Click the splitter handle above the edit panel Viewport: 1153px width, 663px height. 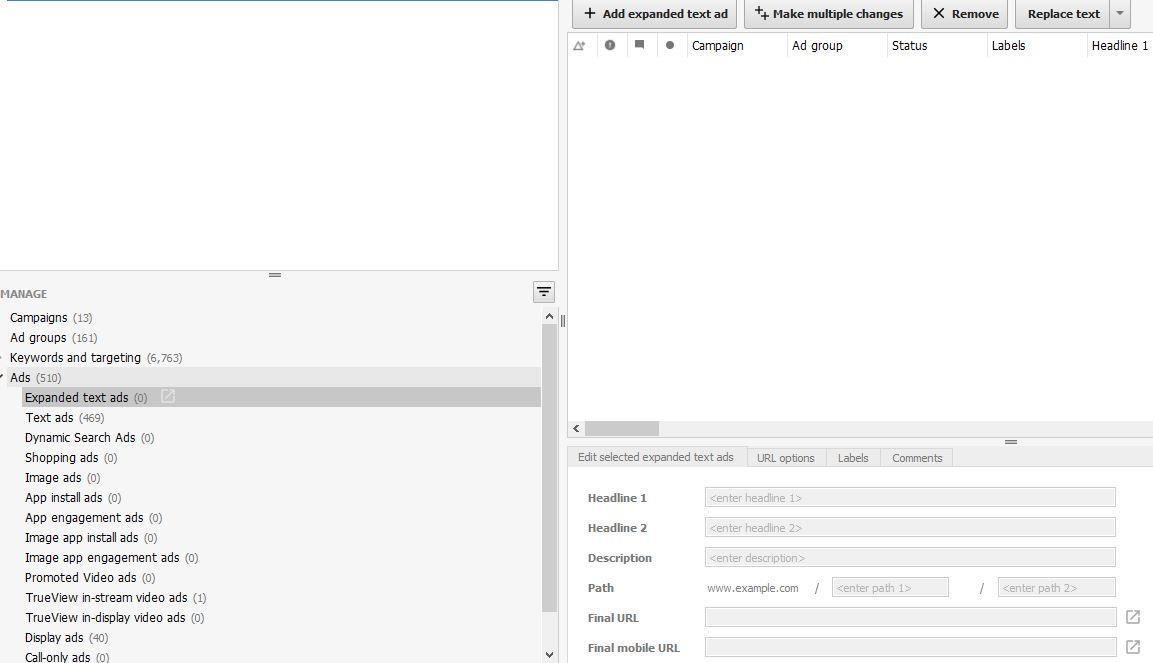tap(1010, 441)
